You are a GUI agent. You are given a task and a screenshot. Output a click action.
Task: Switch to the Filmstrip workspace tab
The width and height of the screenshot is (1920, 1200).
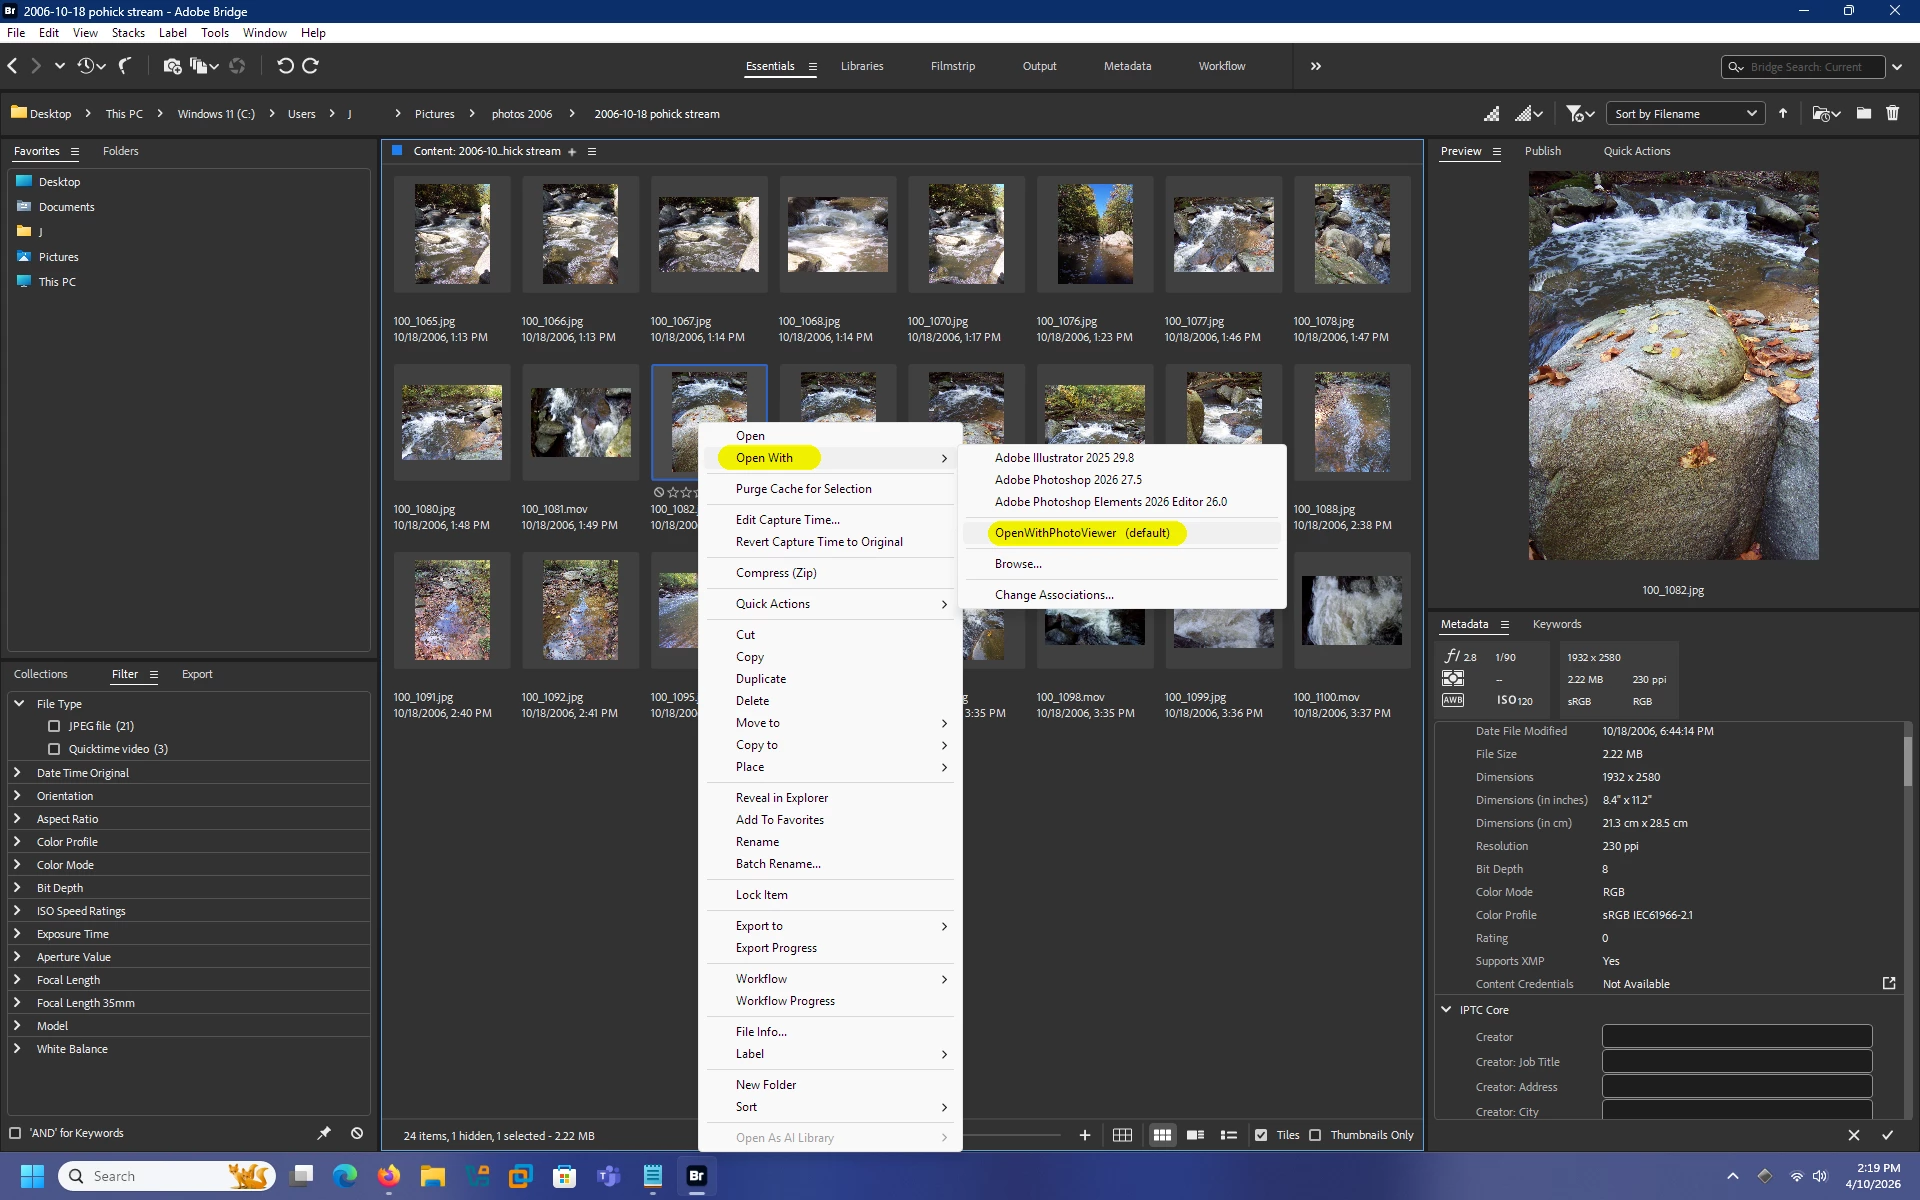click(952, 66)
